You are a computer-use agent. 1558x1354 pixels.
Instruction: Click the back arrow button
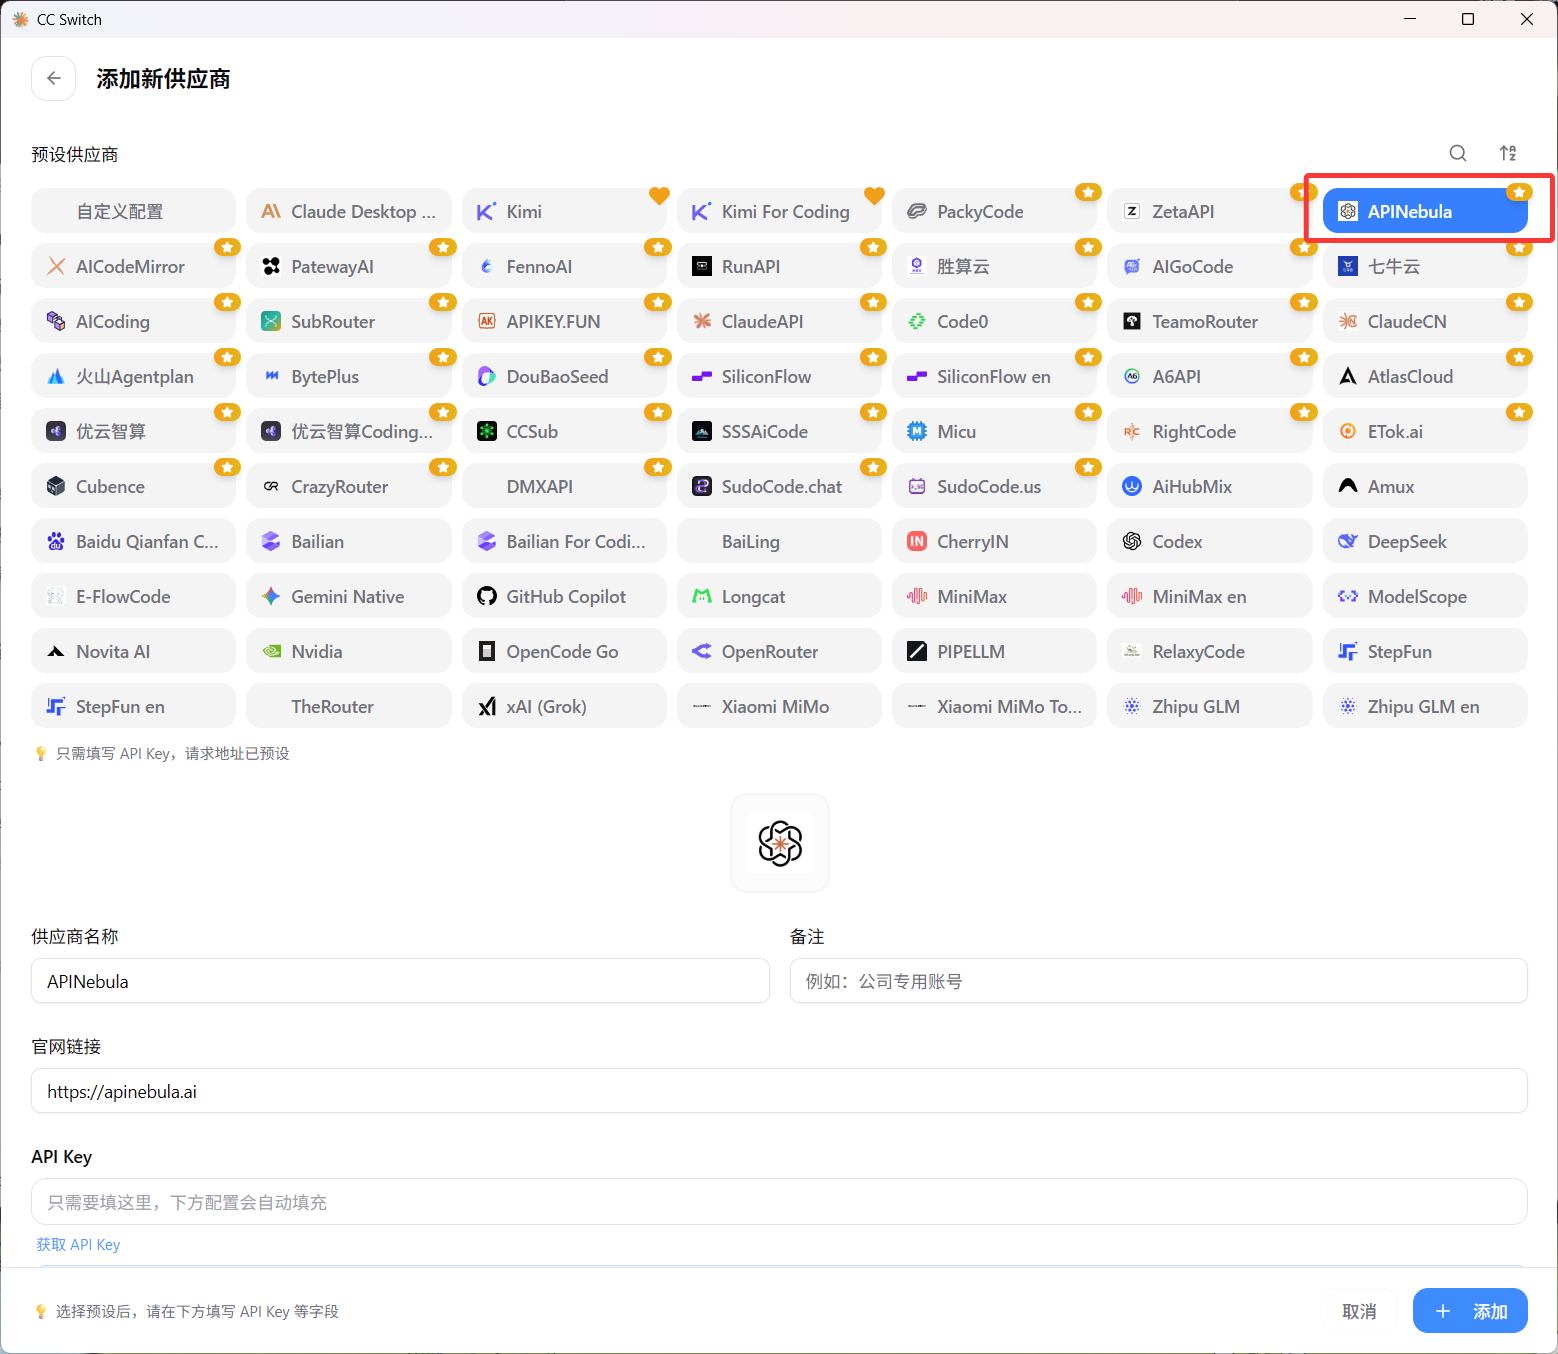coord(54,79)
